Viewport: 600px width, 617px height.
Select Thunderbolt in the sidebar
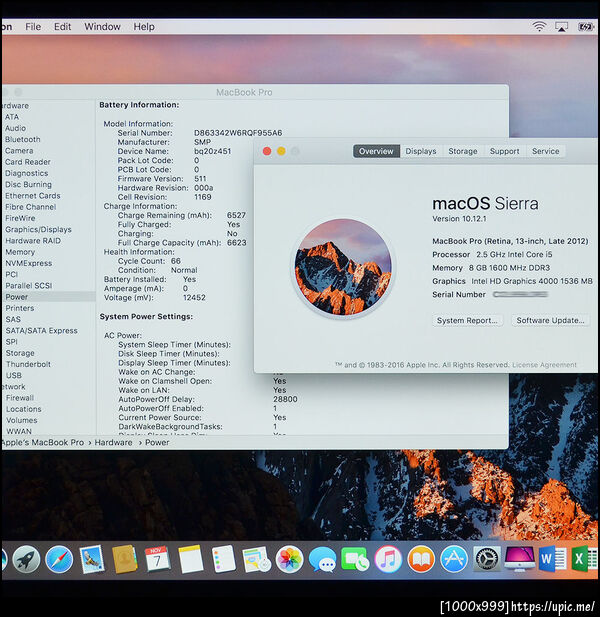(28, 364)
